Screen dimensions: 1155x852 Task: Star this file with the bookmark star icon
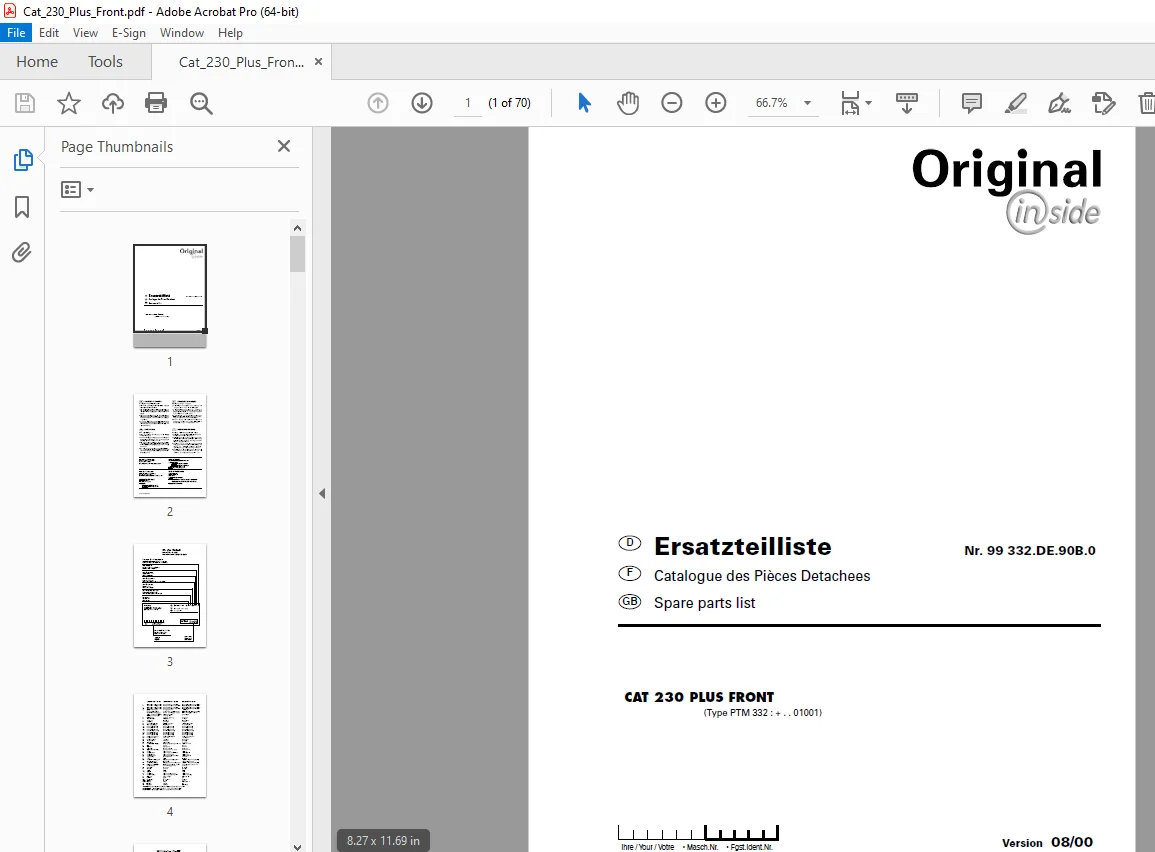pos(69,103)
